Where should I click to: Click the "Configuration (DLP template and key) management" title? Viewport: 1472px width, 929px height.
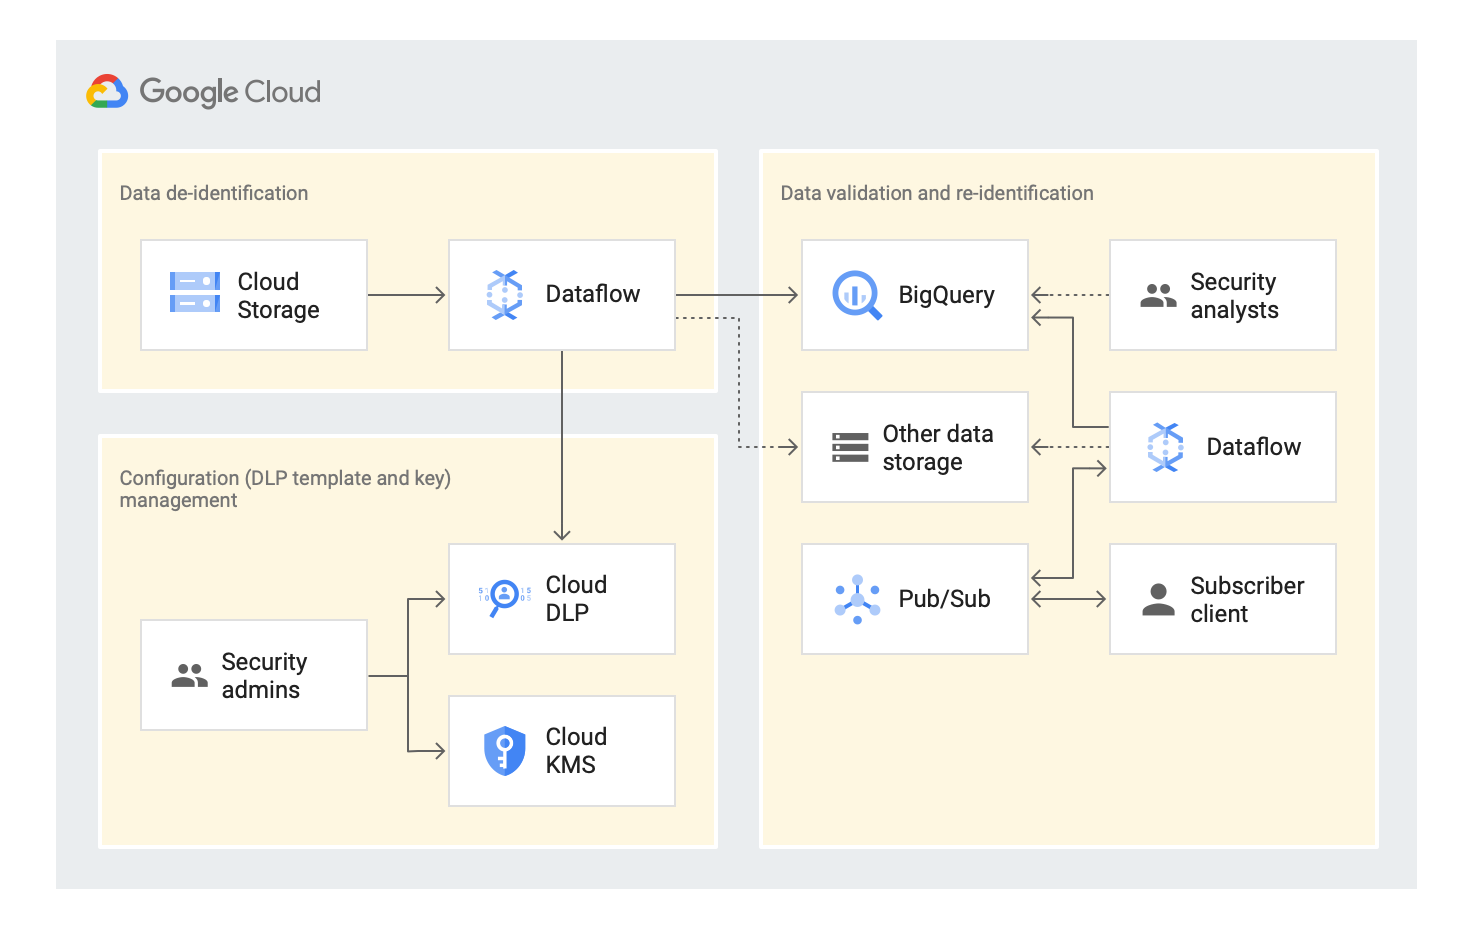(x=285, y=489)
